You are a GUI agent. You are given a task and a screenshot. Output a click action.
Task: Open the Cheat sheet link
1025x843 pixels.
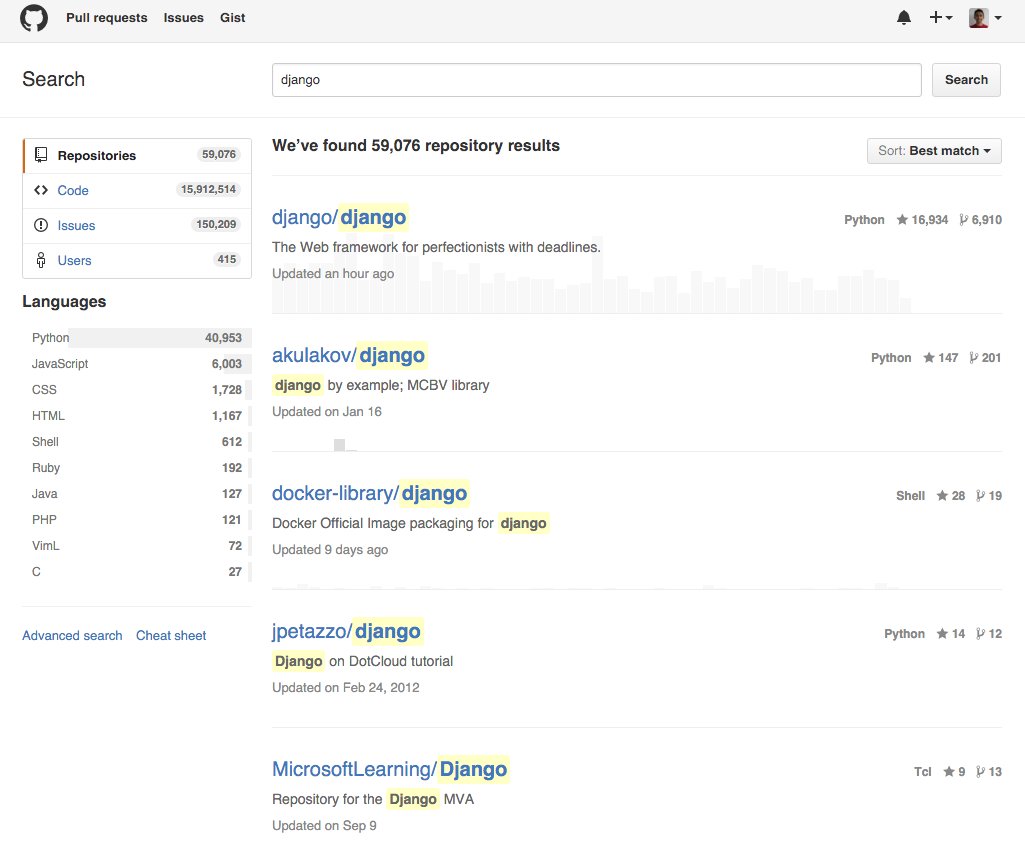(x=171, y=636)
